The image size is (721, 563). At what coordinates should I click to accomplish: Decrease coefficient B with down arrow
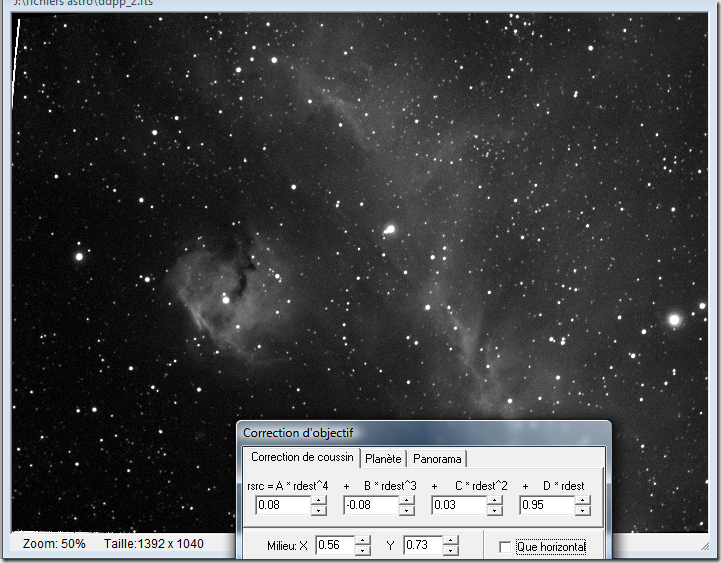[x=407, y=510]
